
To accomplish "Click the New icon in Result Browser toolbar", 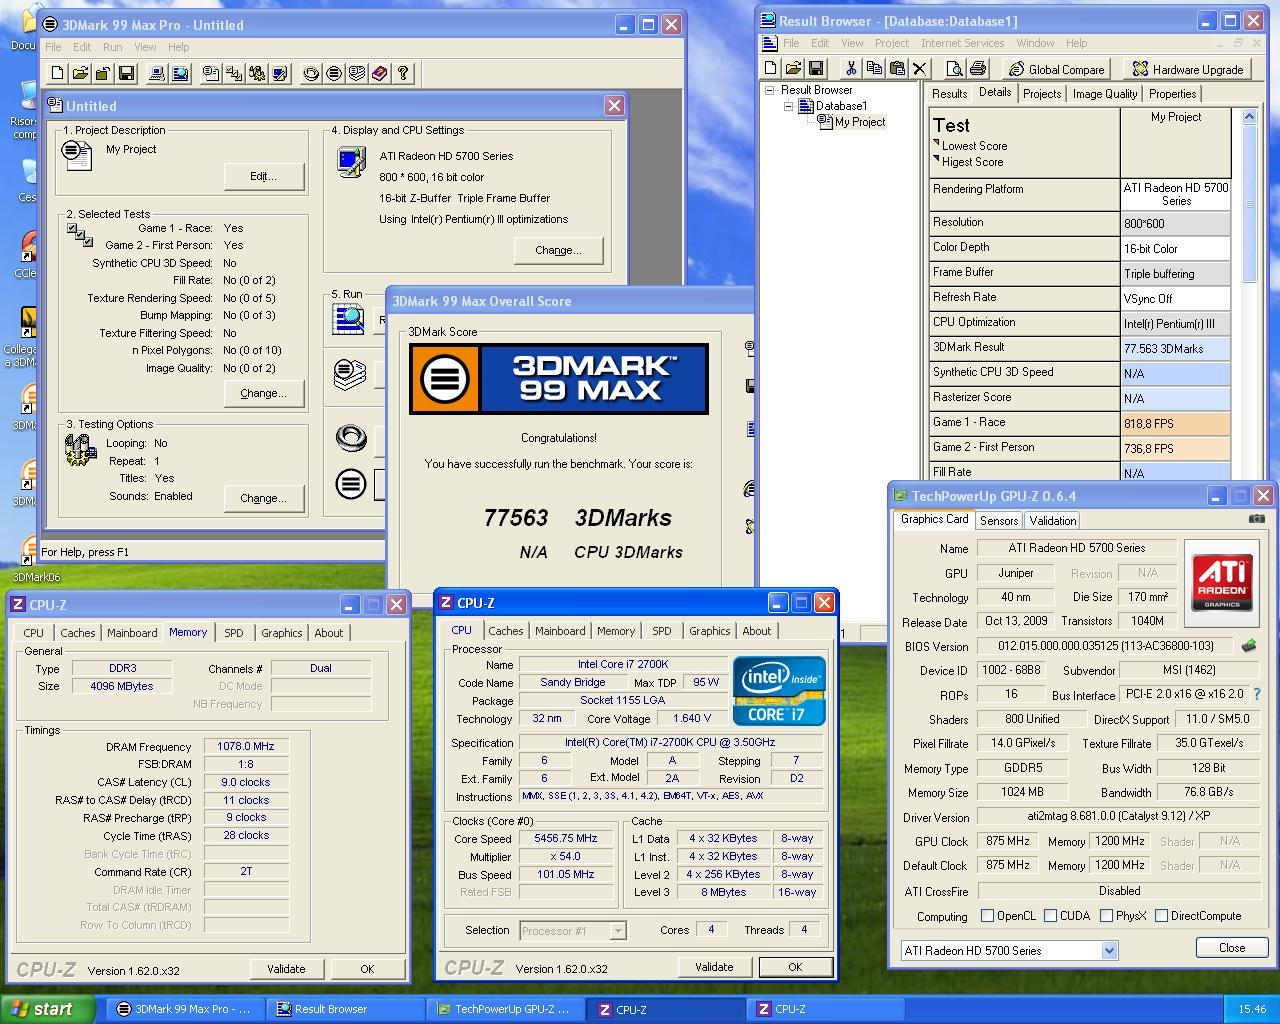I will [x=770, y=68].
